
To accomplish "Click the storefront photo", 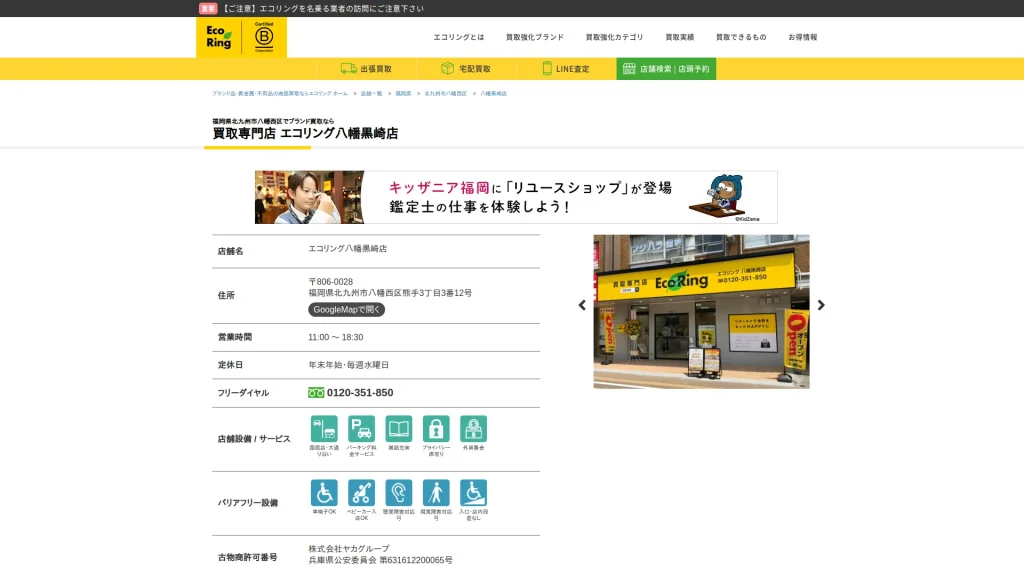I will (x=701, y=312).
